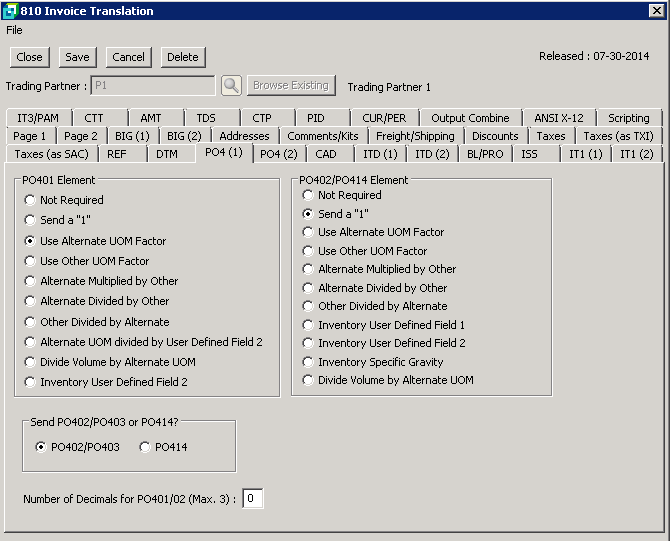
Task: Click the Save button
Action: pyautogui.click(x=77, y=57)
